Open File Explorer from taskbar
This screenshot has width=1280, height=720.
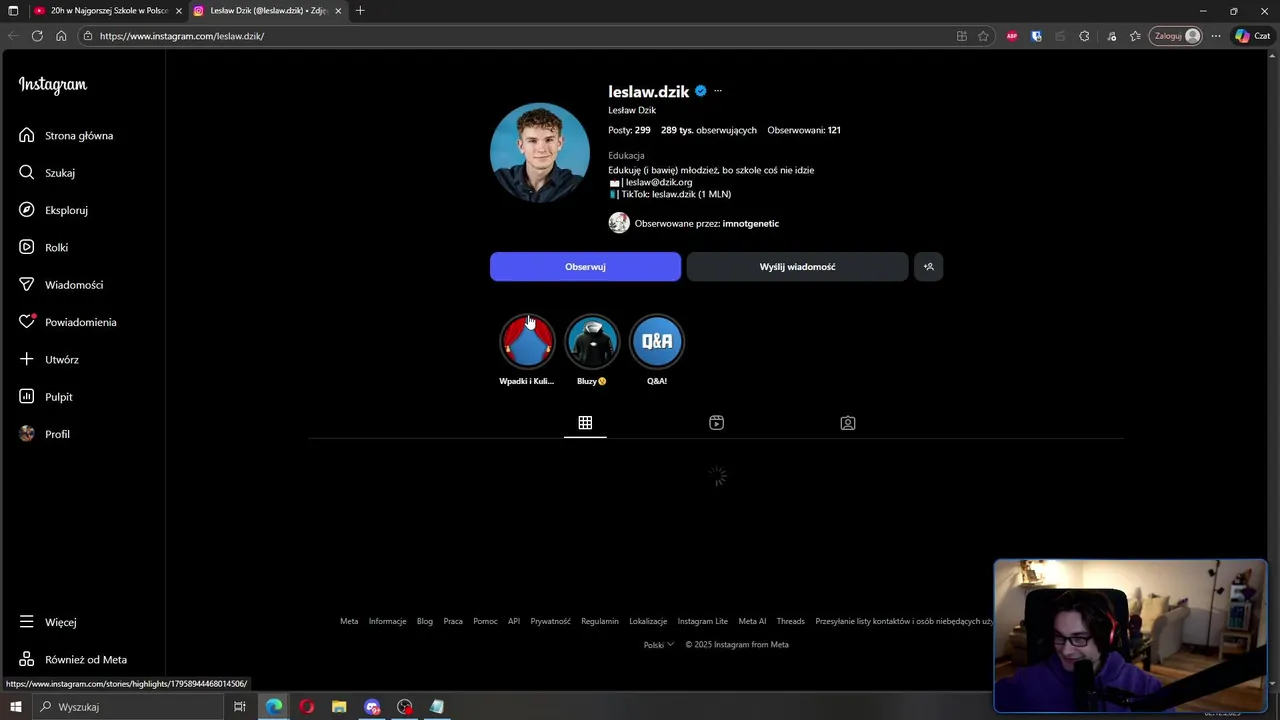339,707
